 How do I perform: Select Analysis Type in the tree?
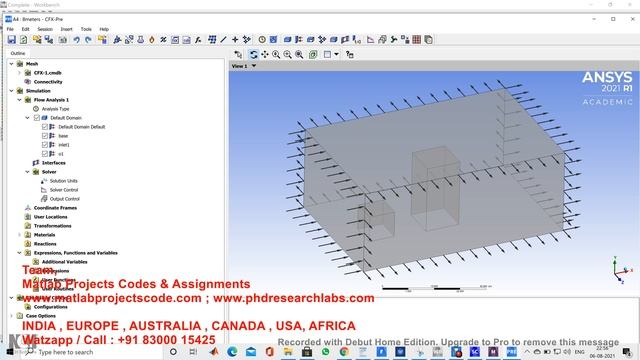click(56, 109)
